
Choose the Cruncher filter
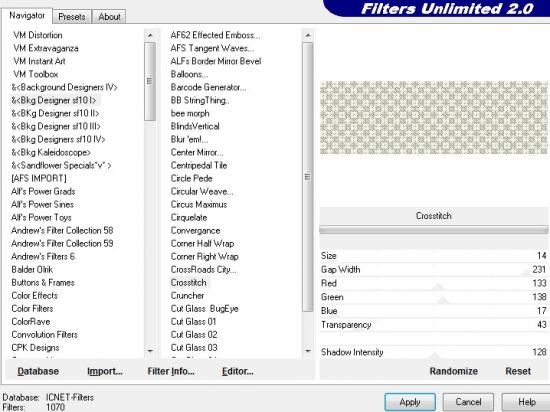coord(187,296)
